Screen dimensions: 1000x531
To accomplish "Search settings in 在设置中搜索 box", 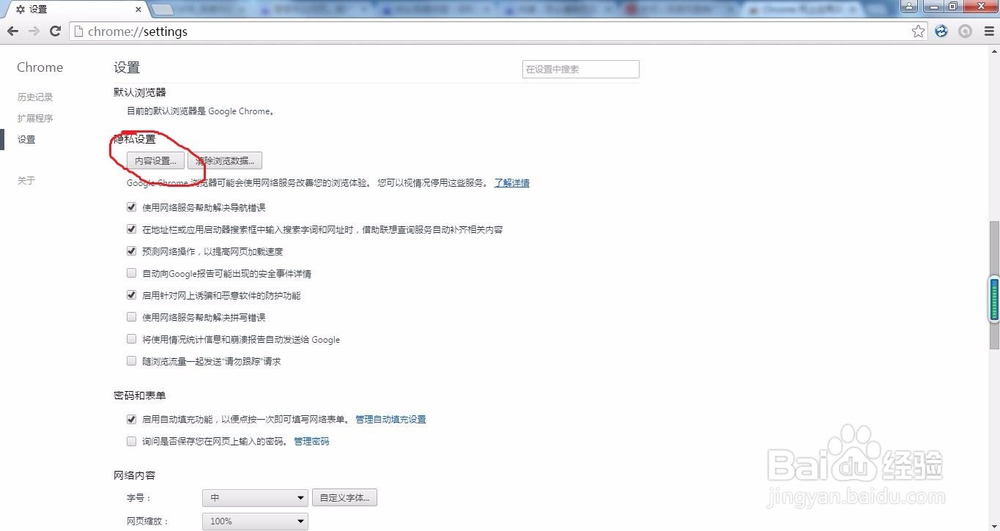I will pyautogui.click(x=580, y=69).
